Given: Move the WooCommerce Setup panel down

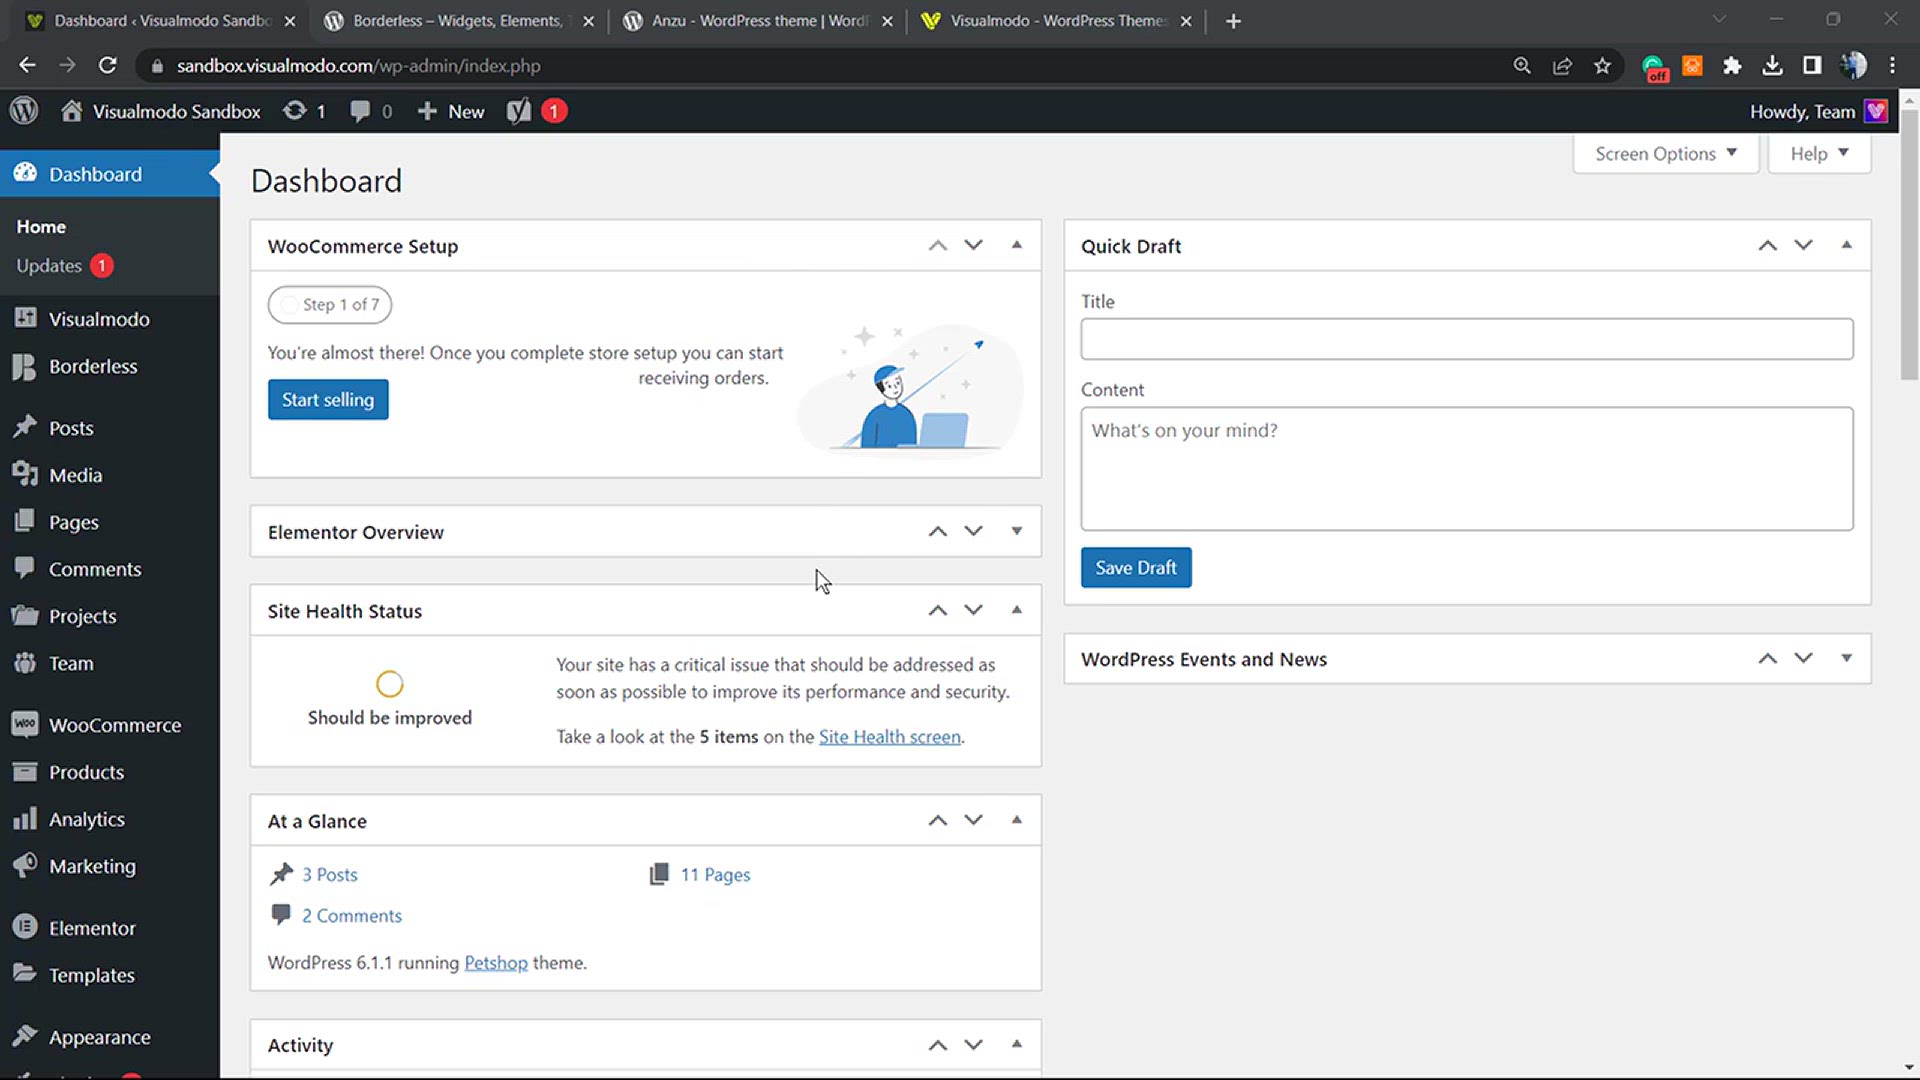Looking at the screenshot, I should click(973, 245).
